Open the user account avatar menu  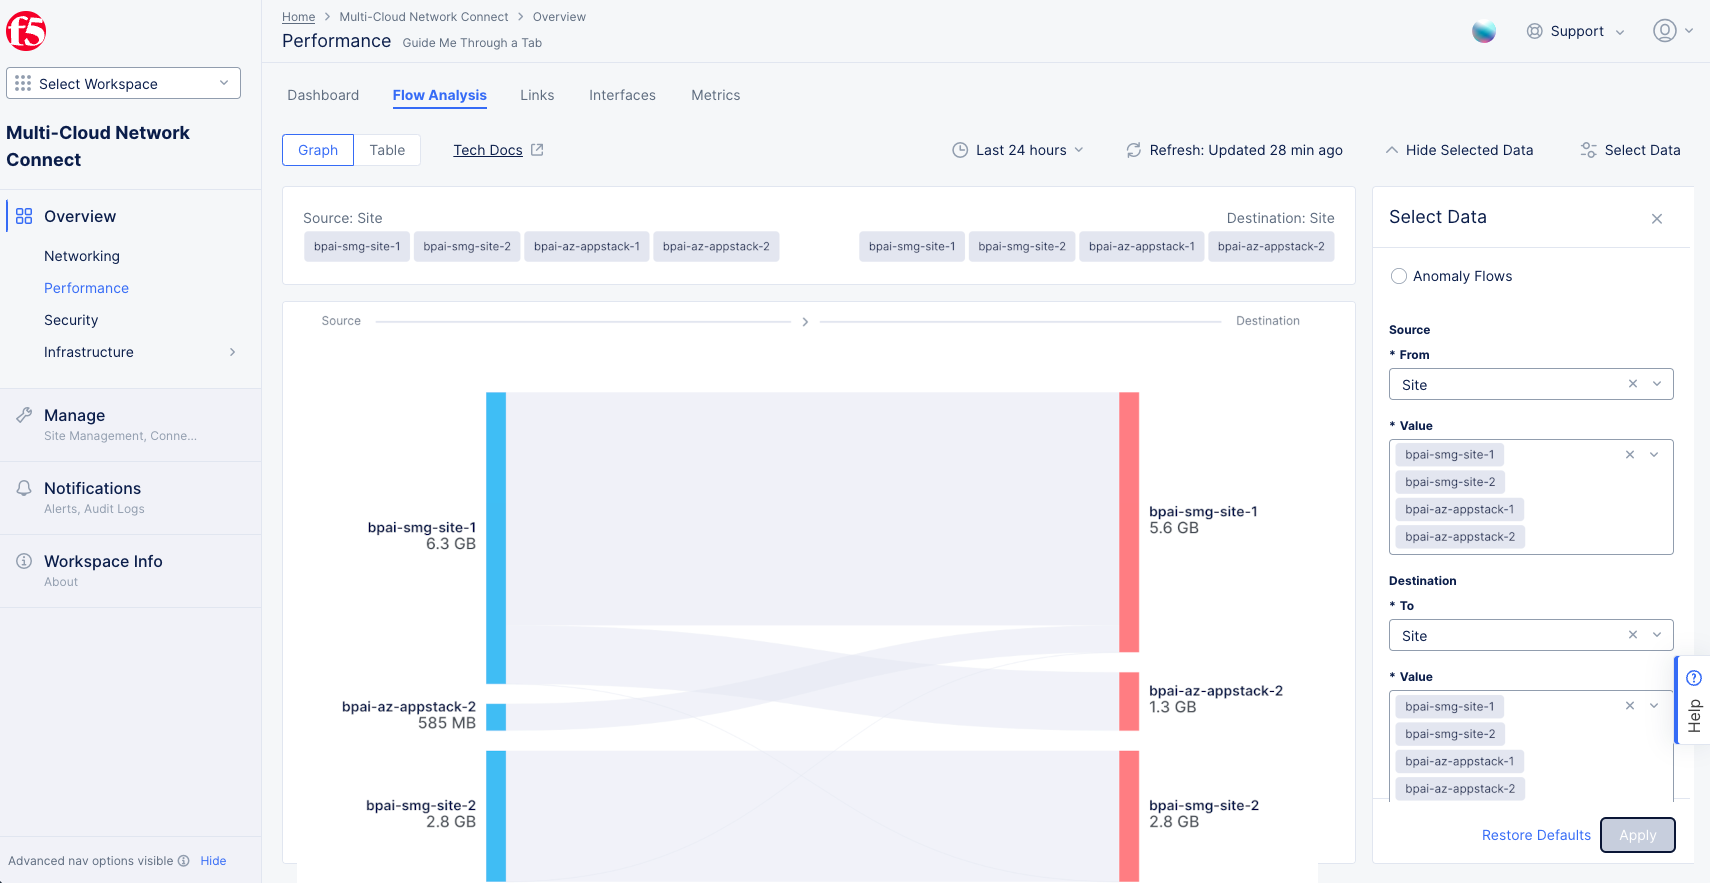point(1664,31)
